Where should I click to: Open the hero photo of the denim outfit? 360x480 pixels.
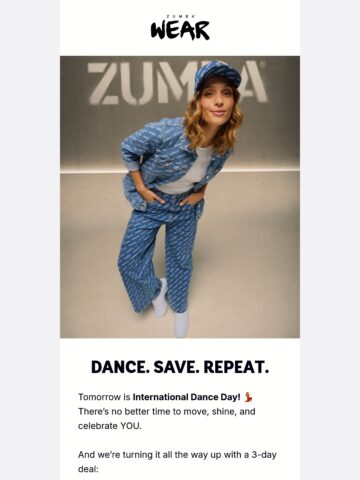[180, 197]
